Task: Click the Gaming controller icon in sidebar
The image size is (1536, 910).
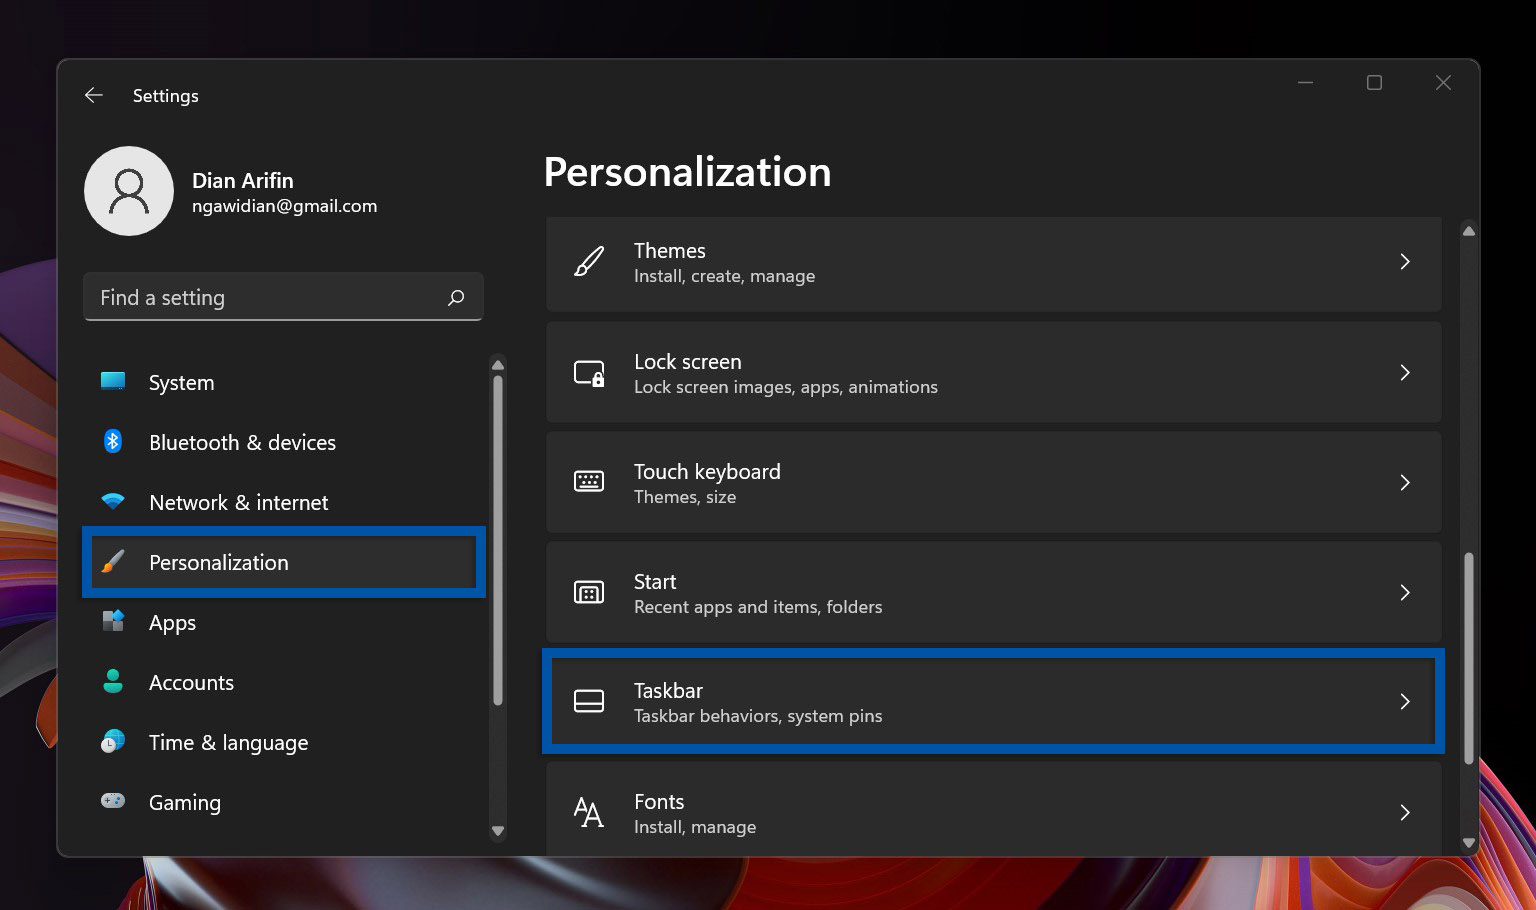Action: 113,801
